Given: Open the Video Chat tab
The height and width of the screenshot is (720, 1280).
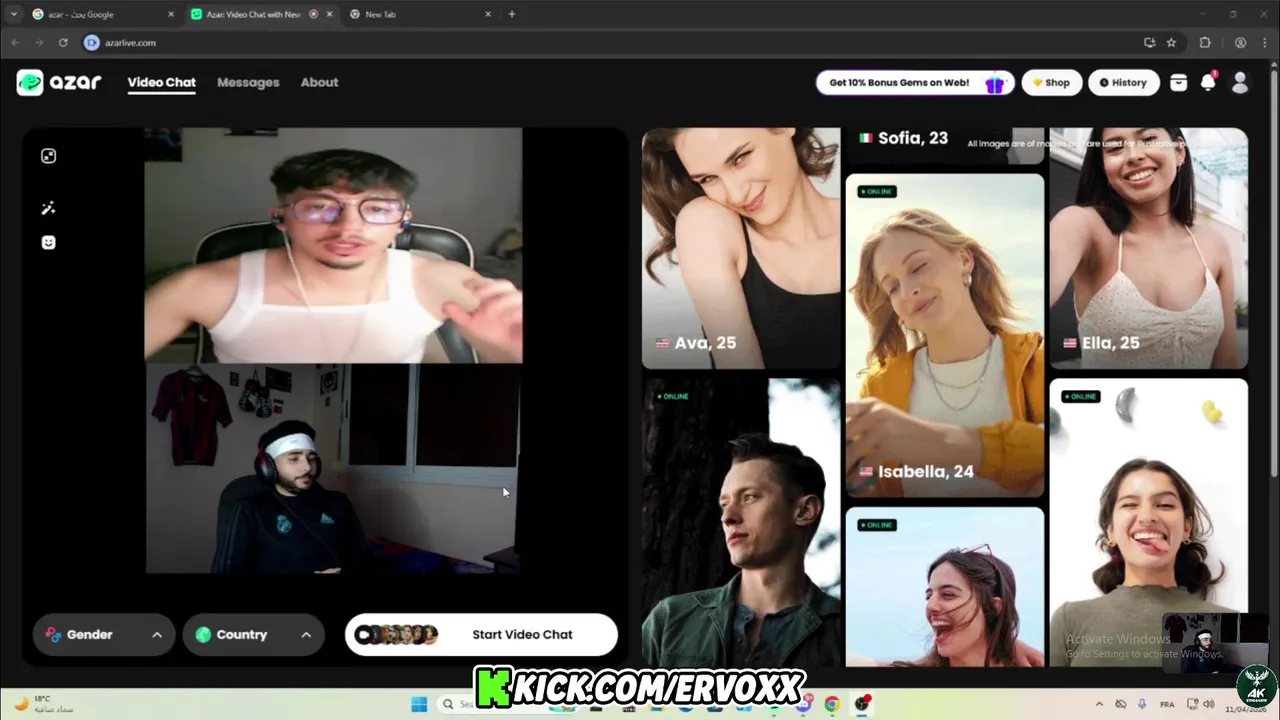Looking at the screenshot, I should (161, 82).
